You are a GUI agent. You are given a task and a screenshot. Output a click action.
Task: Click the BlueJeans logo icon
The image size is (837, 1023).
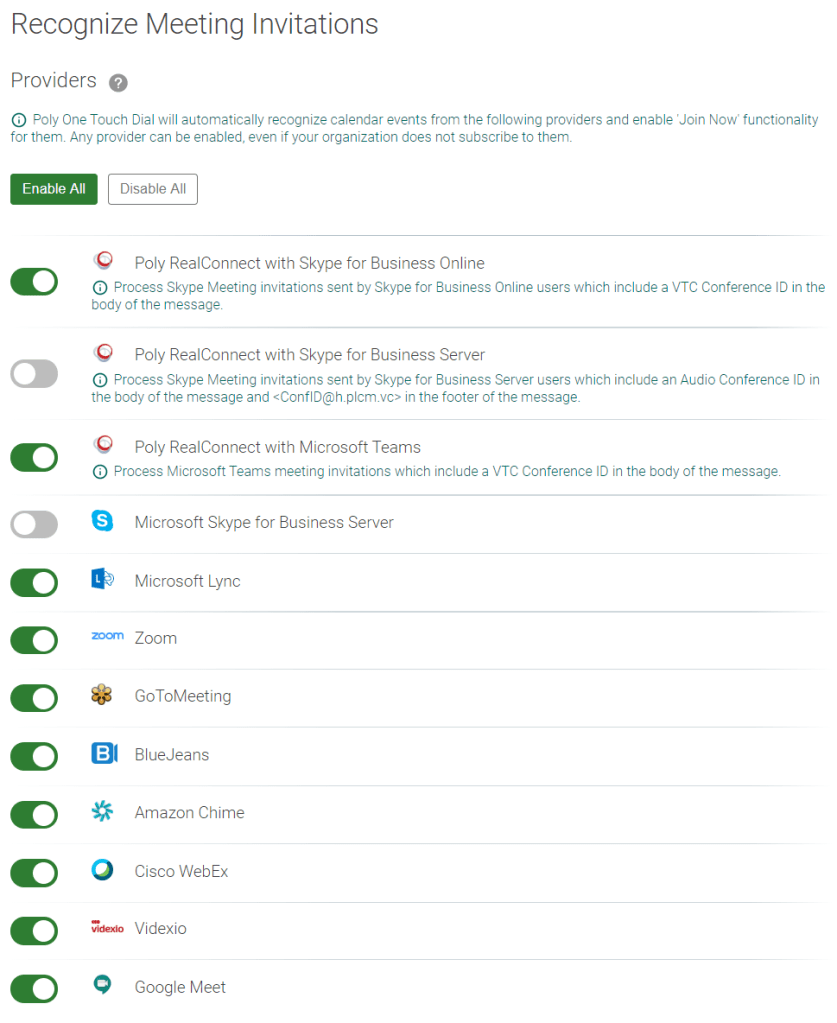(x=104, y=754)
